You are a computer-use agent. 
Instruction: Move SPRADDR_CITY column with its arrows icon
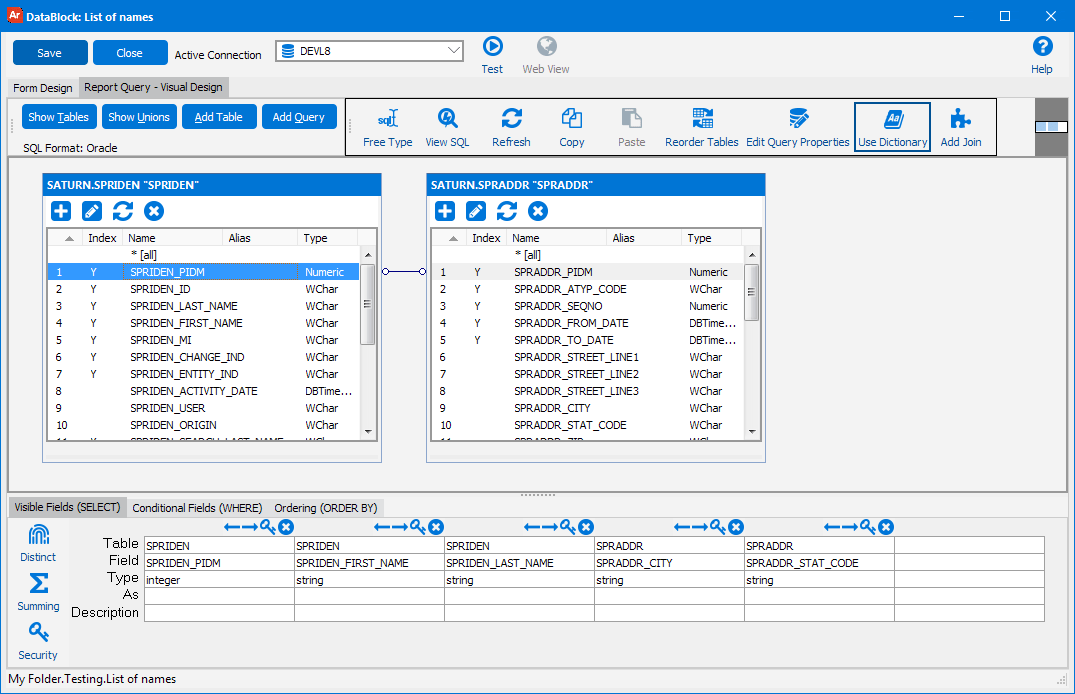pos(691,527)
